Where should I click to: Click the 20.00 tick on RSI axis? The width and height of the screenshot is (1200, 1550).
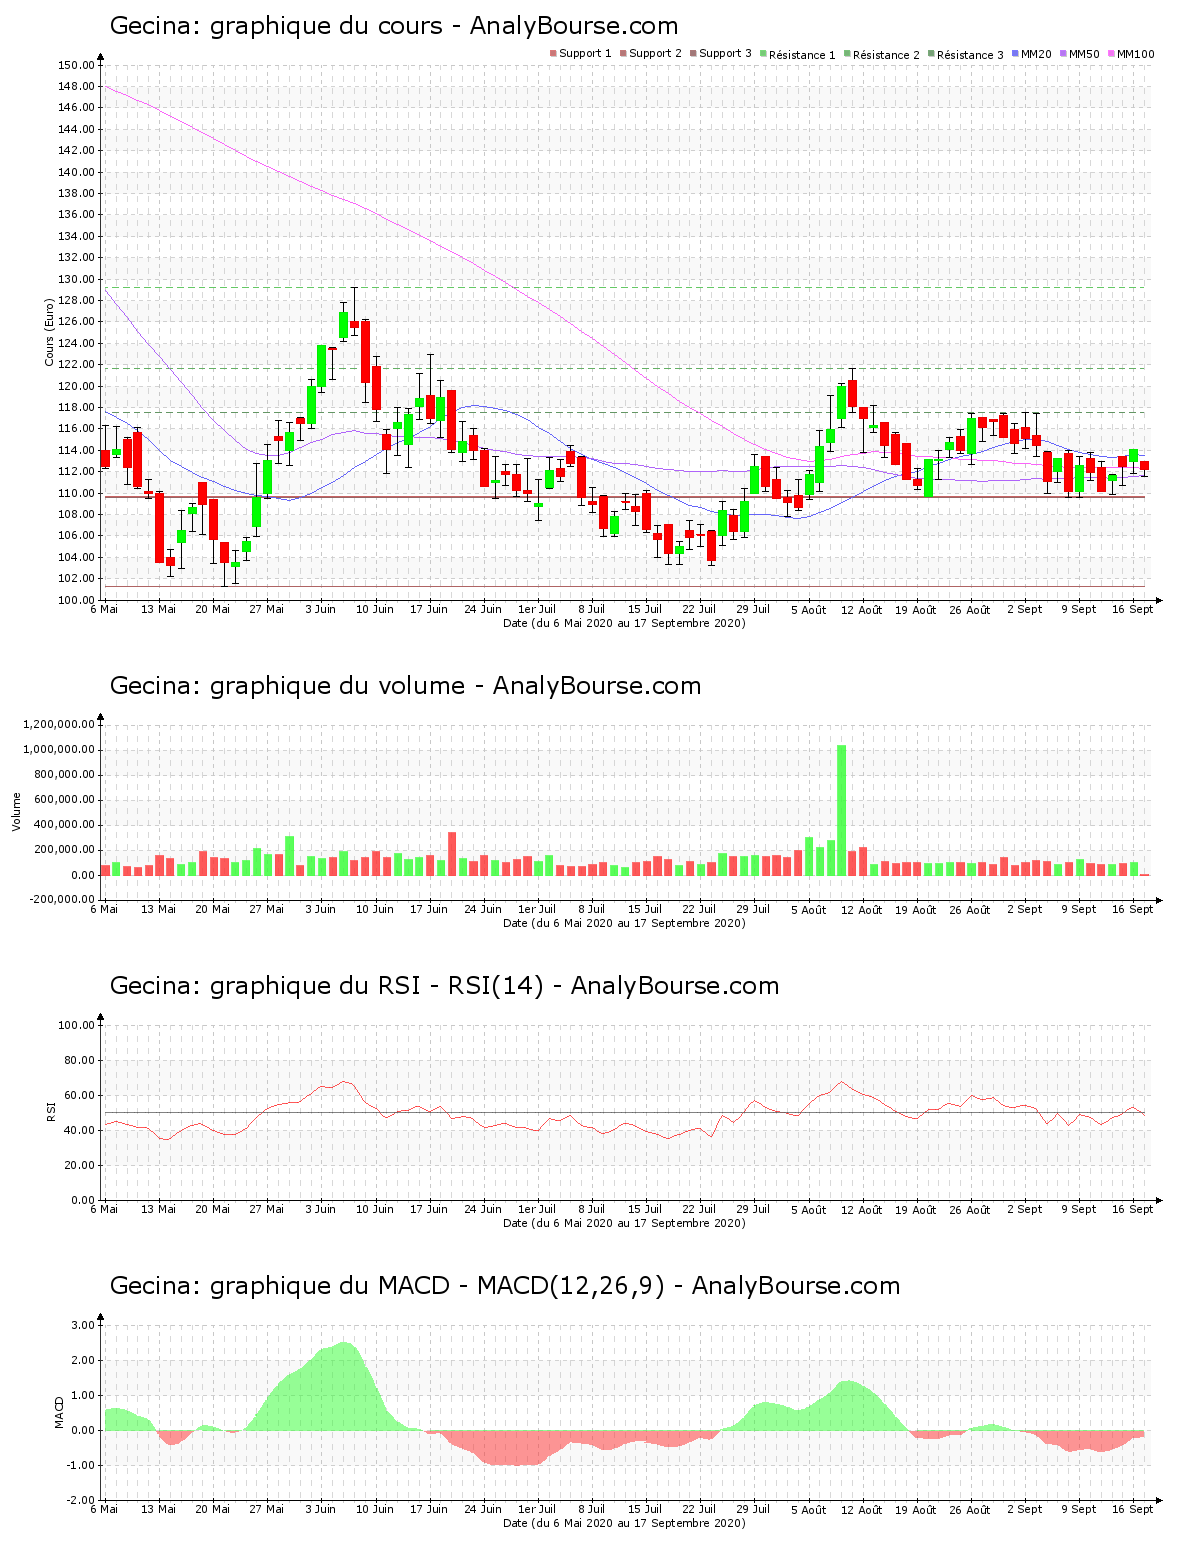(80, 1165)
